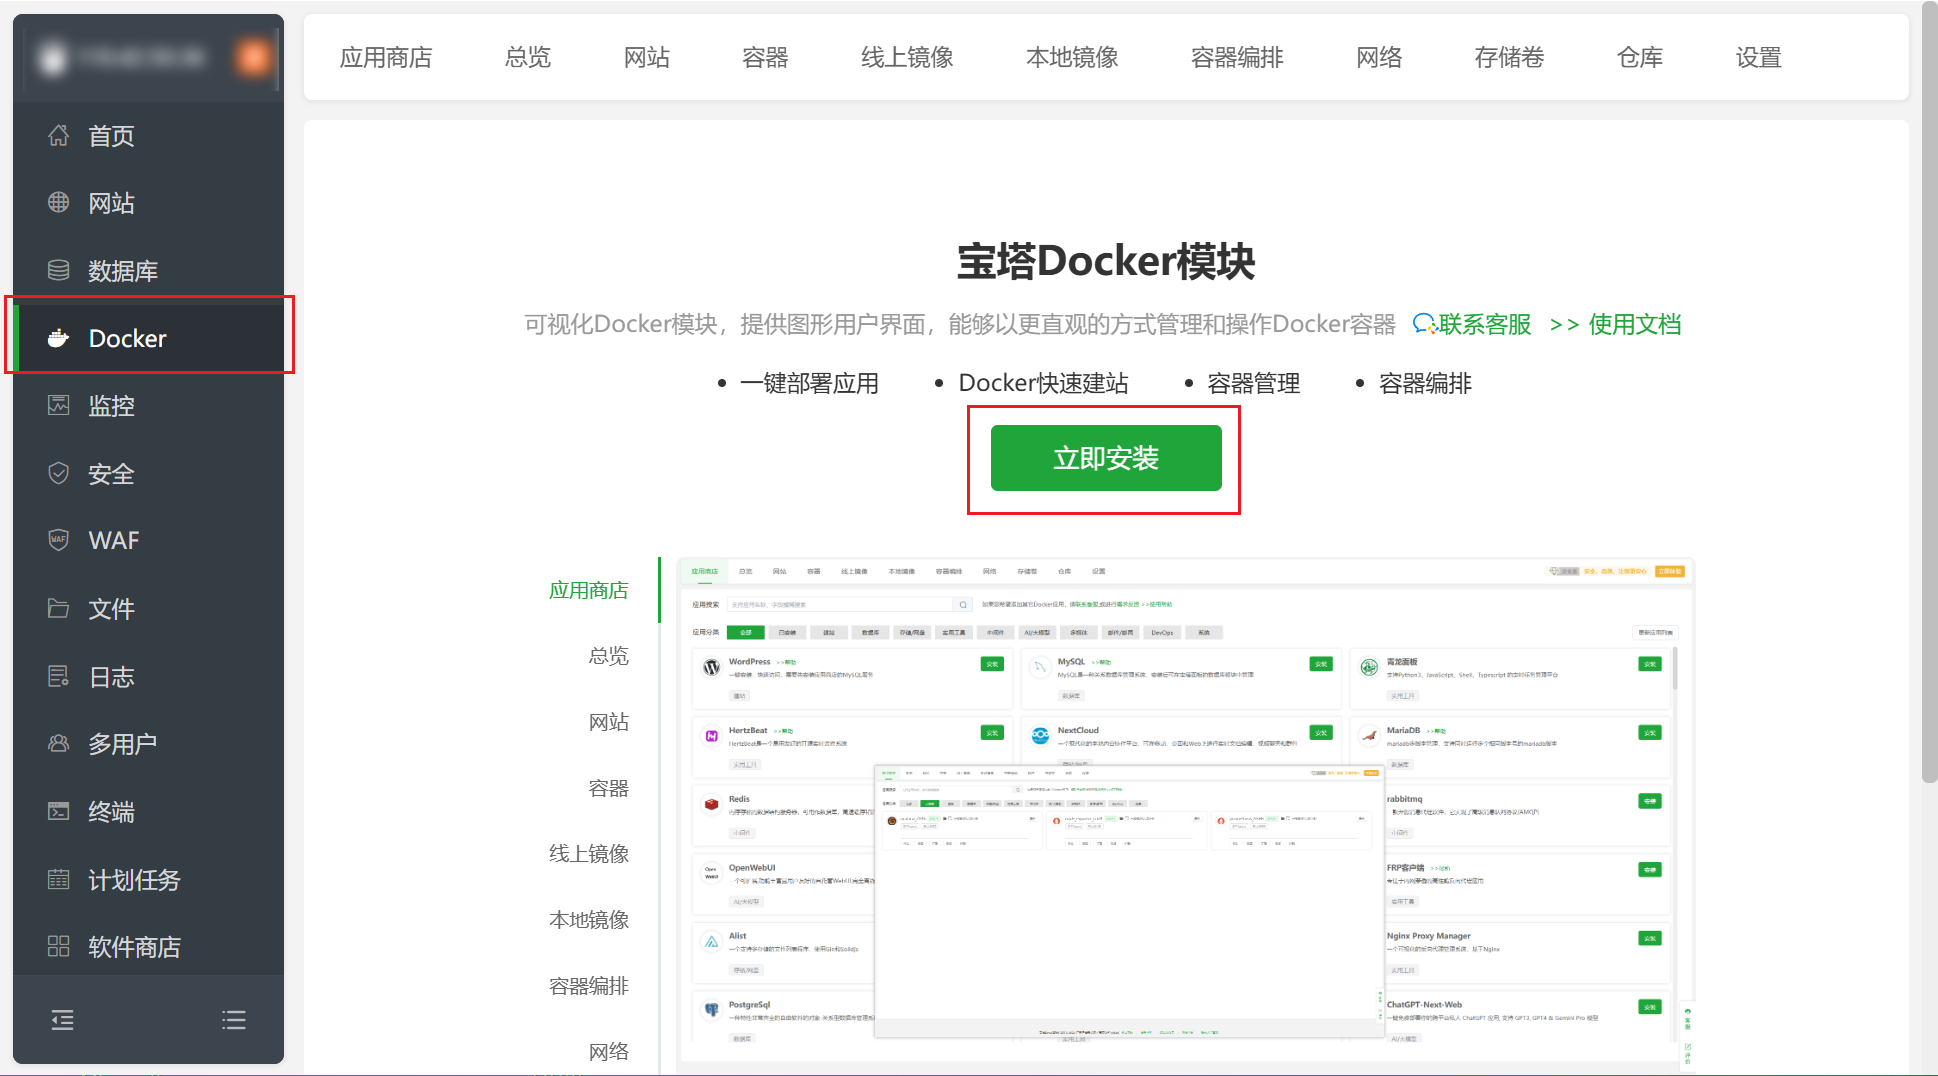
Task: Open the 安全 security section
Action: (x=111, y=473)
